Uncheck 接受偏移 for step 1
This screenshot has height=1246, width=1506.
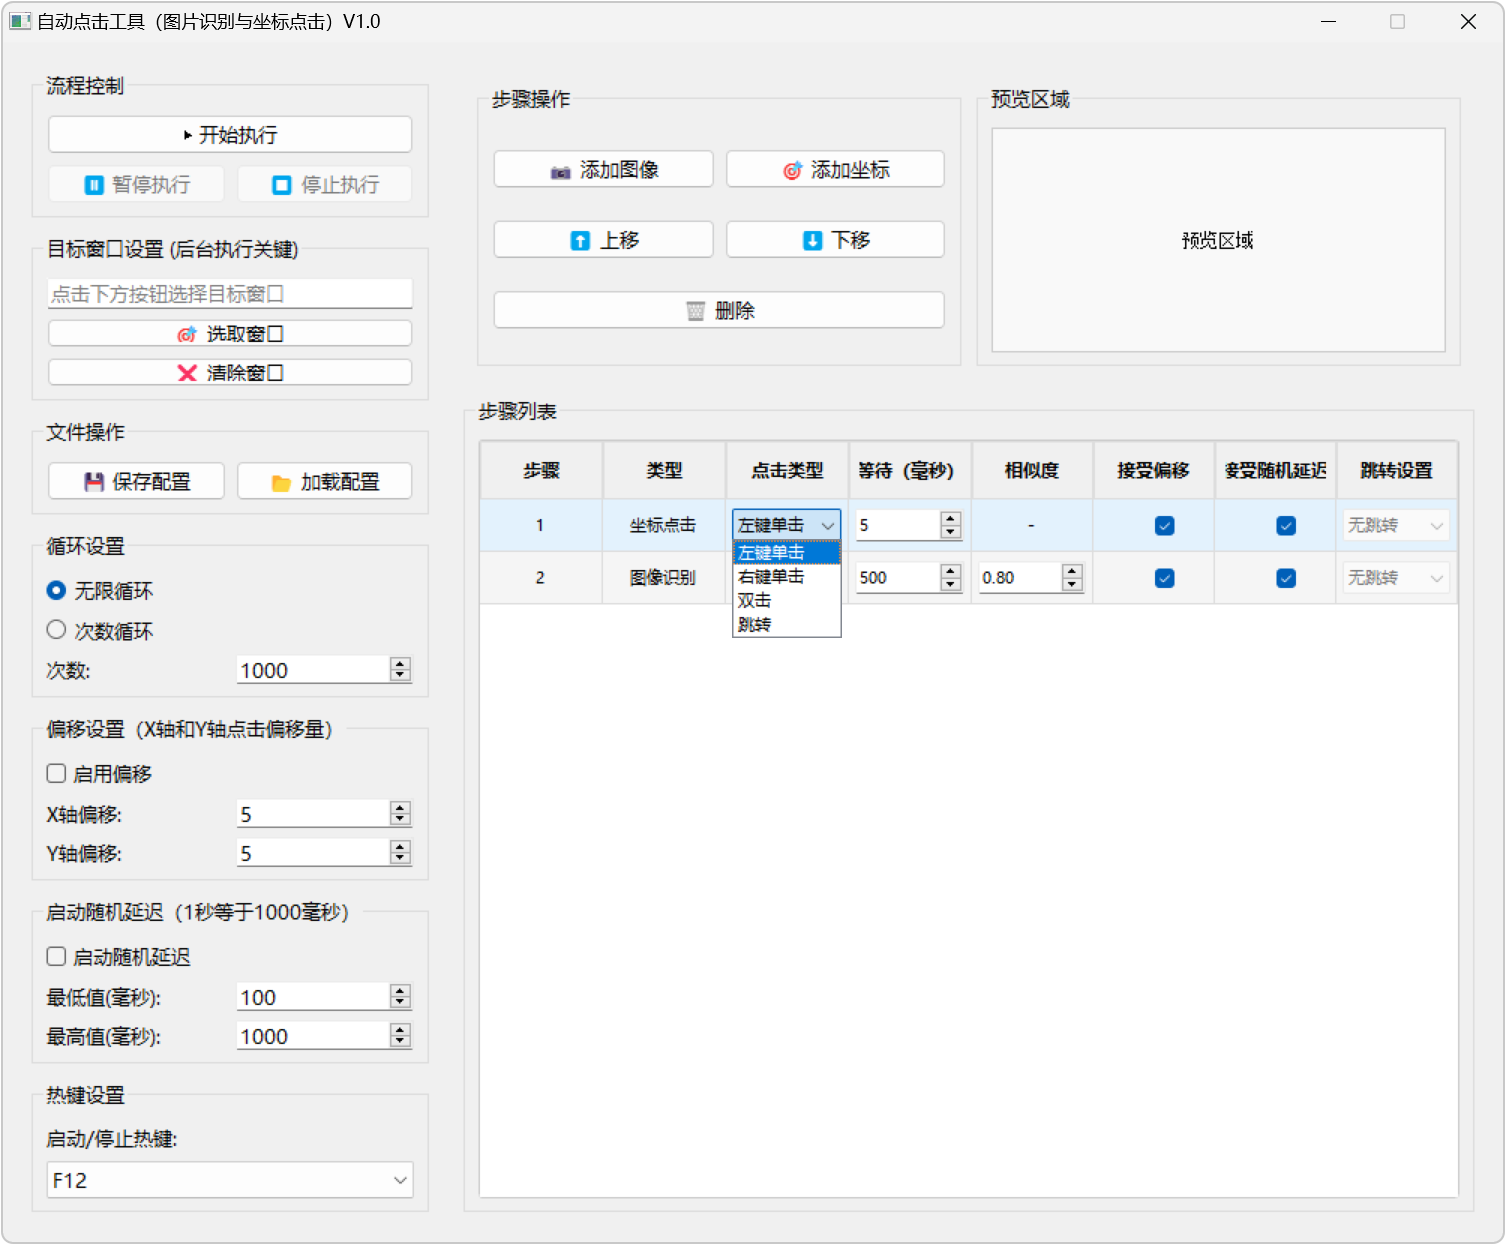point(1165,525)
